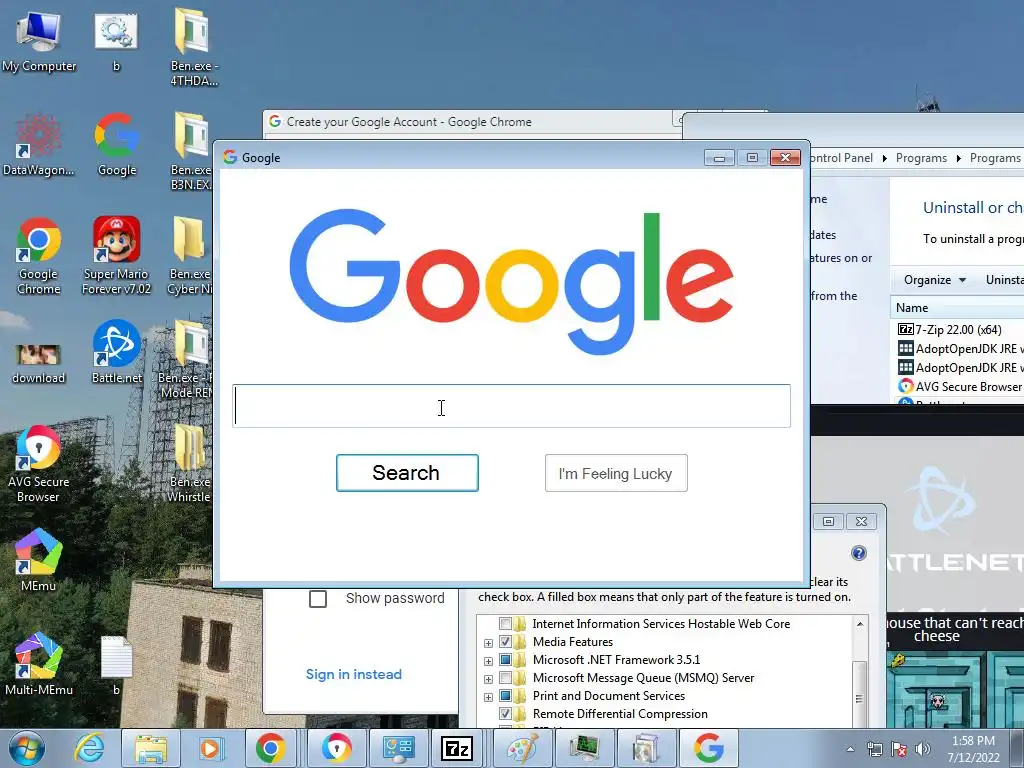Click the Google logo in the Google window
The width and height of the screenshot is (1024, 768).
[511, 281]
